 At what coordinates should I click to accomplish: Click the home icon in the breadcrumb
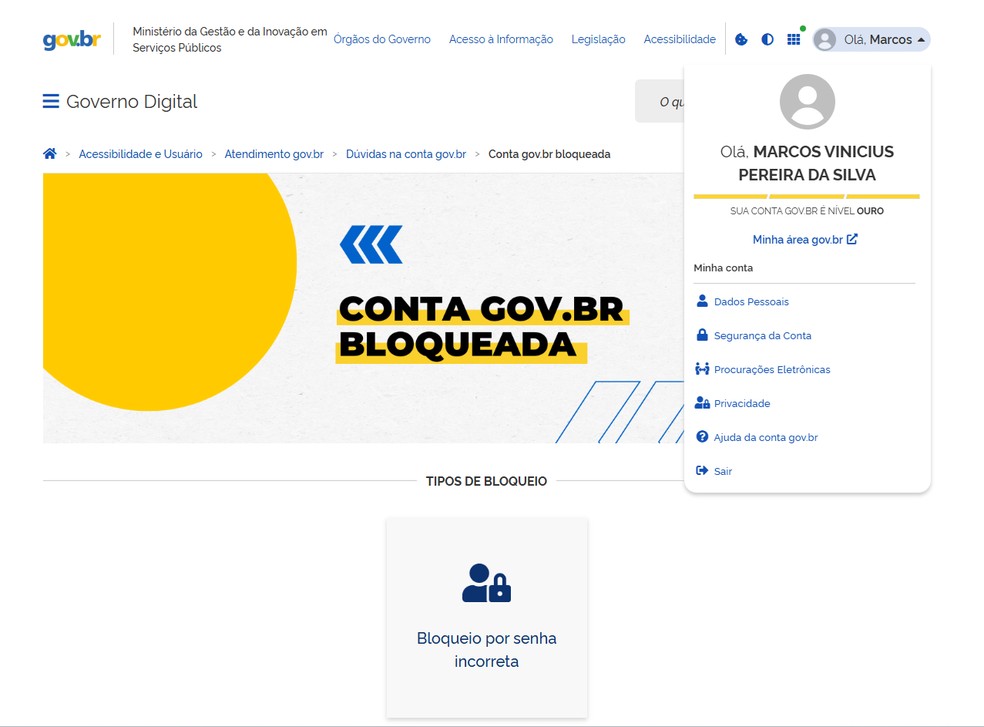[49, 153]
